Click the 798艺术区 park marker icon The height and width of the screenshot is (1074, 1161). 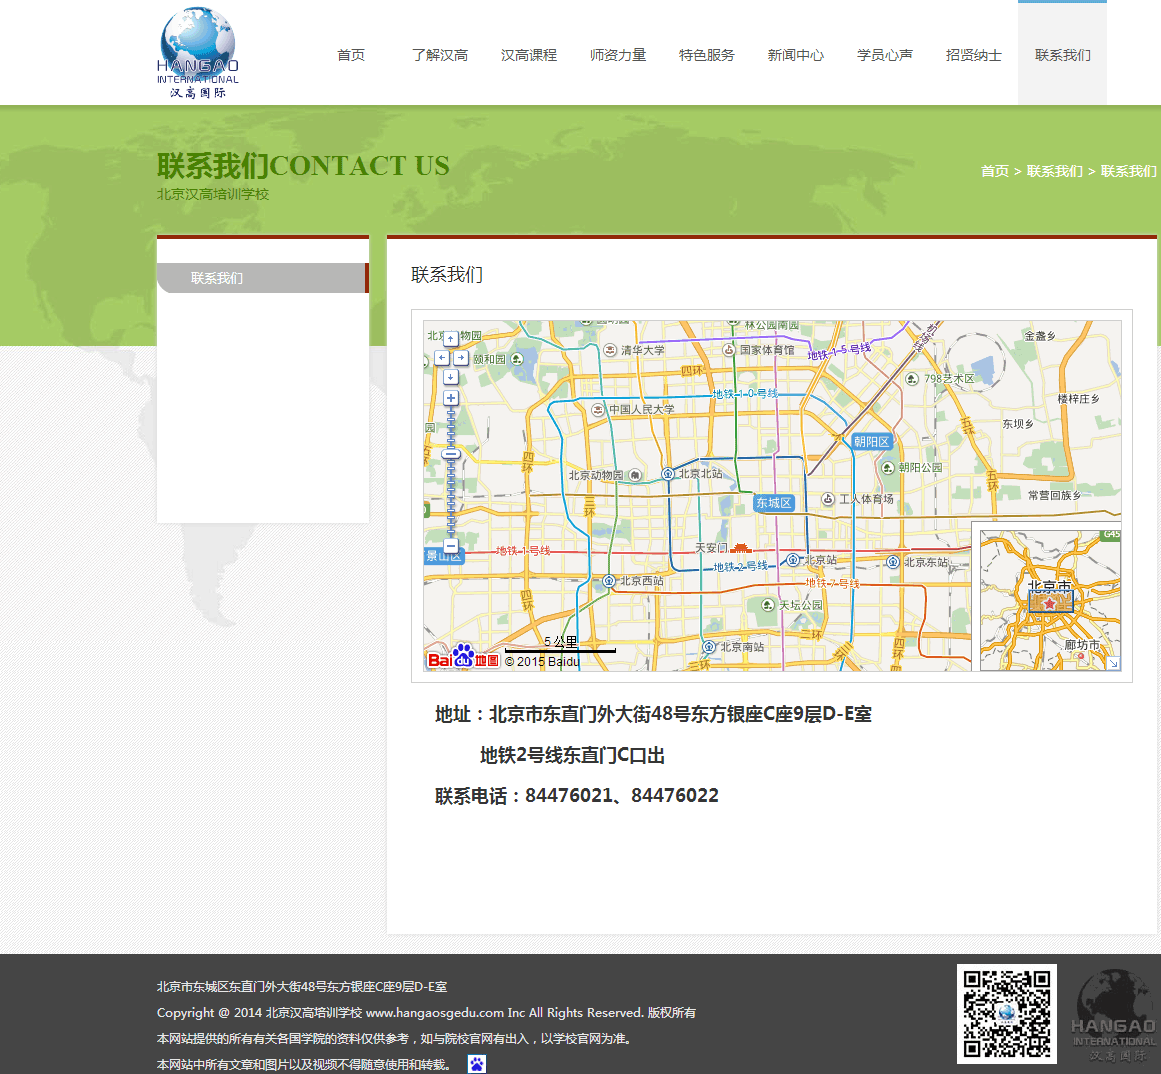coord(912,379)
